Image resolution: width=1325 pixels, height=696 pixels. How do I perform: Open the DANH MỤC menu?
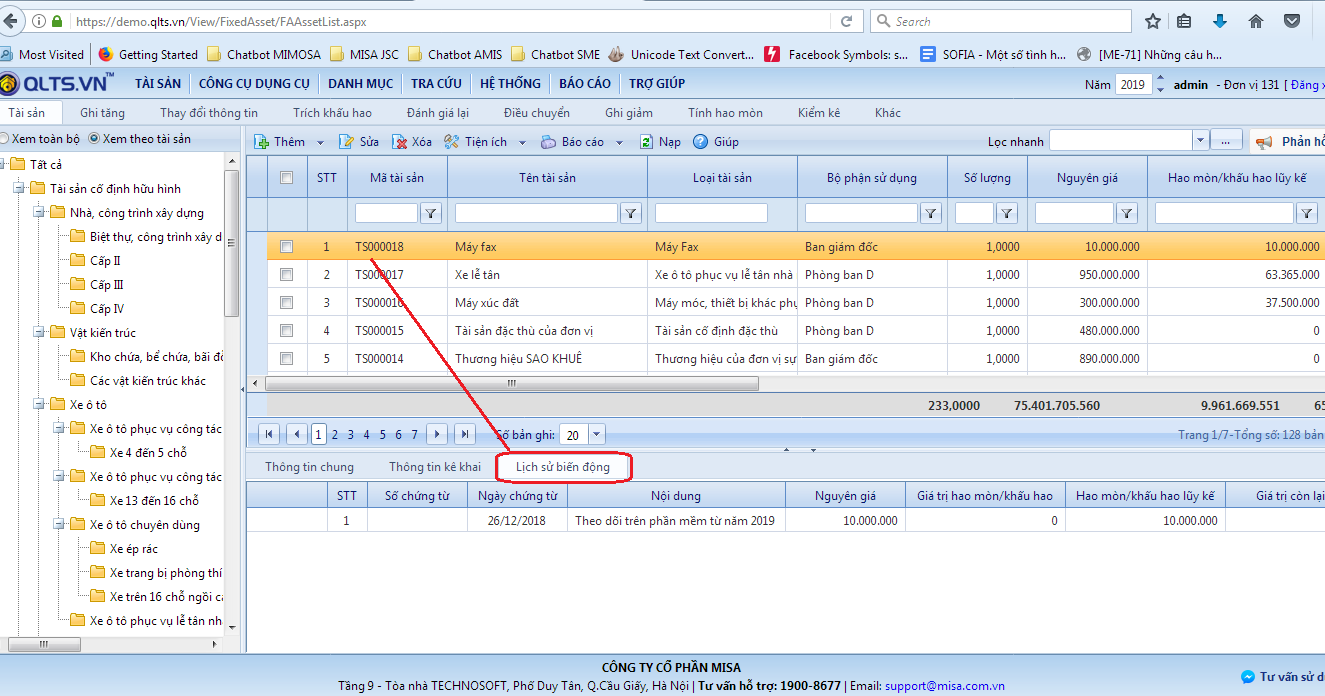click(x=360, y=84)
